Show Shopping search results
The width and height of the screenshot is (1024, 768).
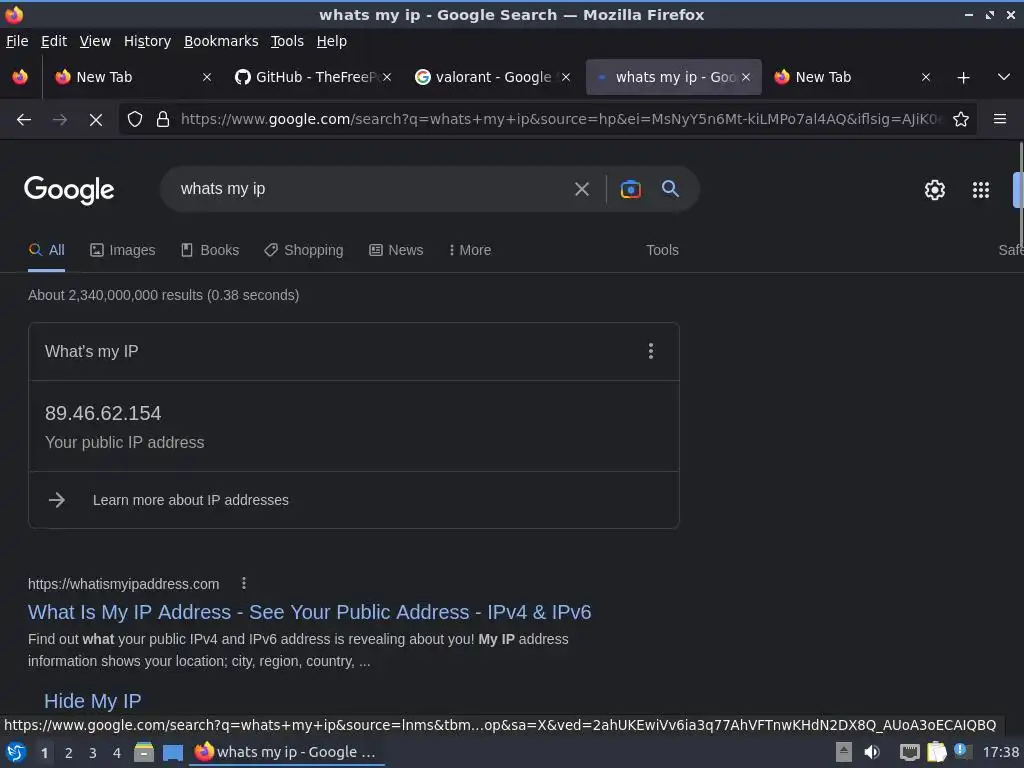[304, 250]
